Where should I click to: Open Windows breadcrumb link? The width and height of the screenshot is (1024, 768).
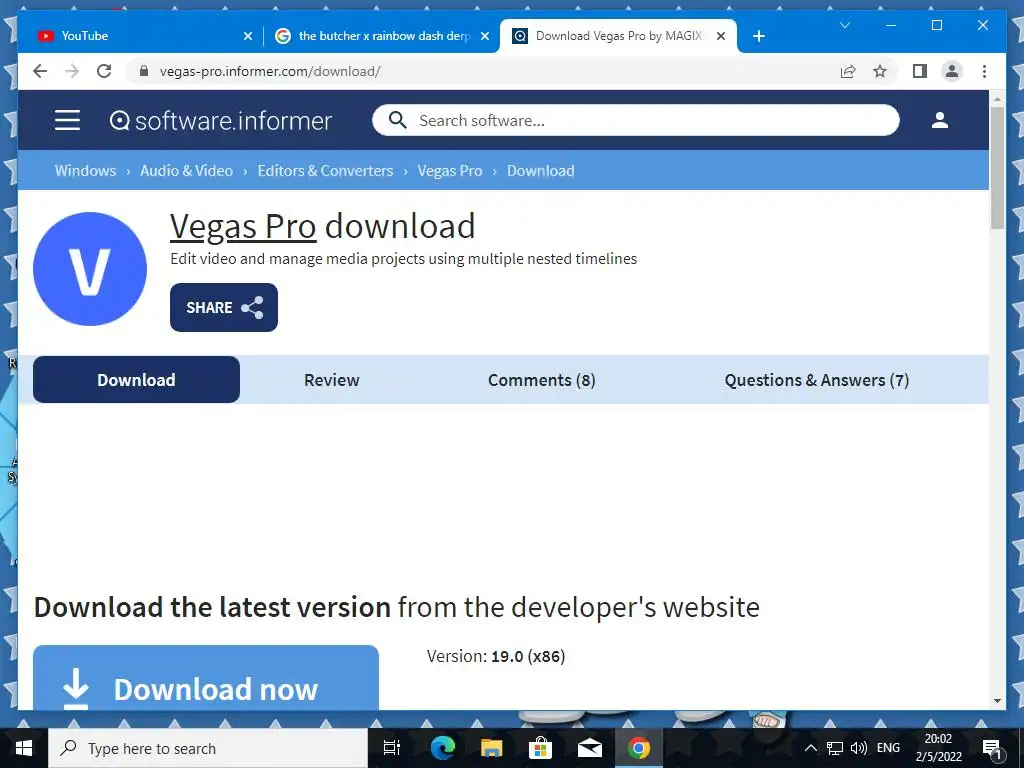[x=86, y=170]
